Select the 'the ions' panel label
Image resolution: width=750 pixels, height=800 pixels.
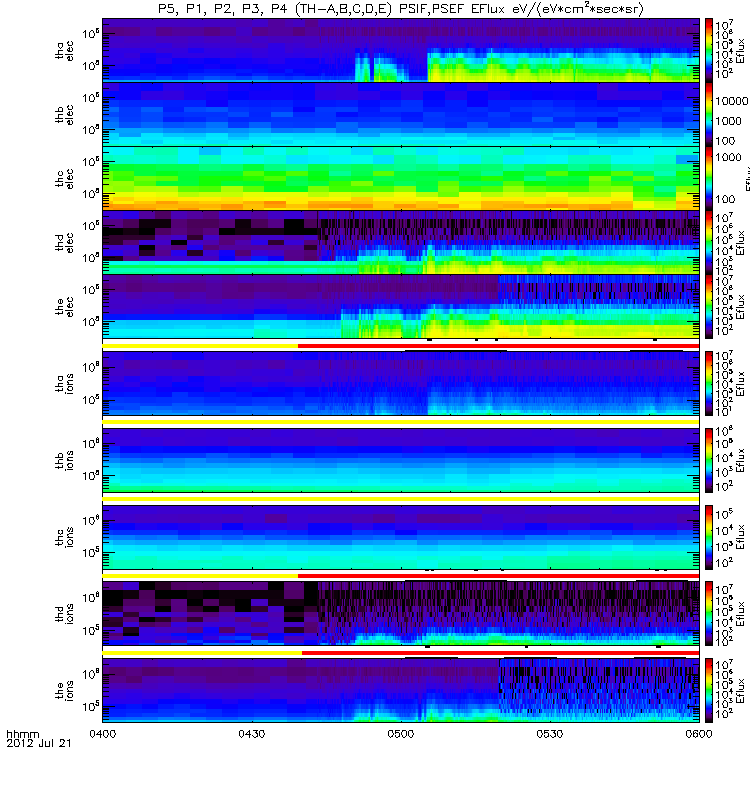click(x=64, y=691)
